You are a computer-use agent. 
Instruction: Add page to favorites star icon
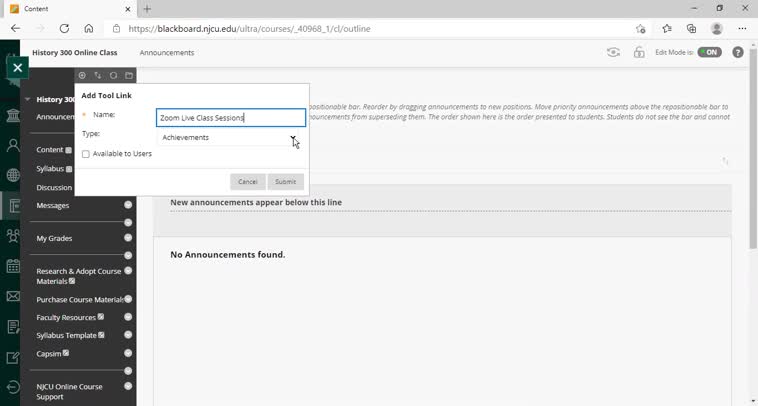(x=641, y=29)
